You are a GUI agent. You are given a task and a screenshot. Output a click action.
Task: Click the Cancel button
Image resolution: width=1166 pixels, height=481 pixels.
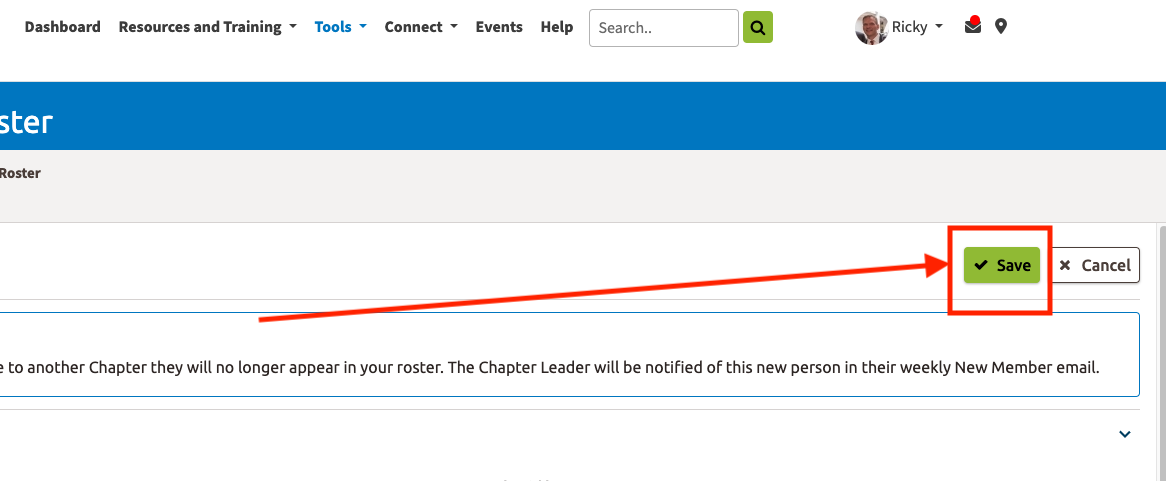coord(1096,265)
